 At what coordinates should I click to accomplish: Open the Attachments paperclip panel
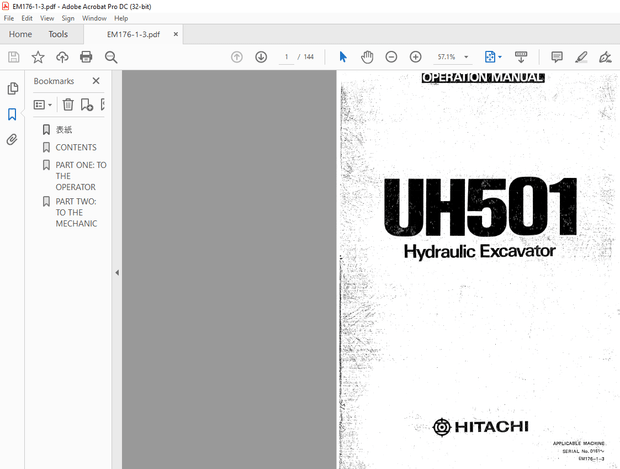click(x=12, y=140)
